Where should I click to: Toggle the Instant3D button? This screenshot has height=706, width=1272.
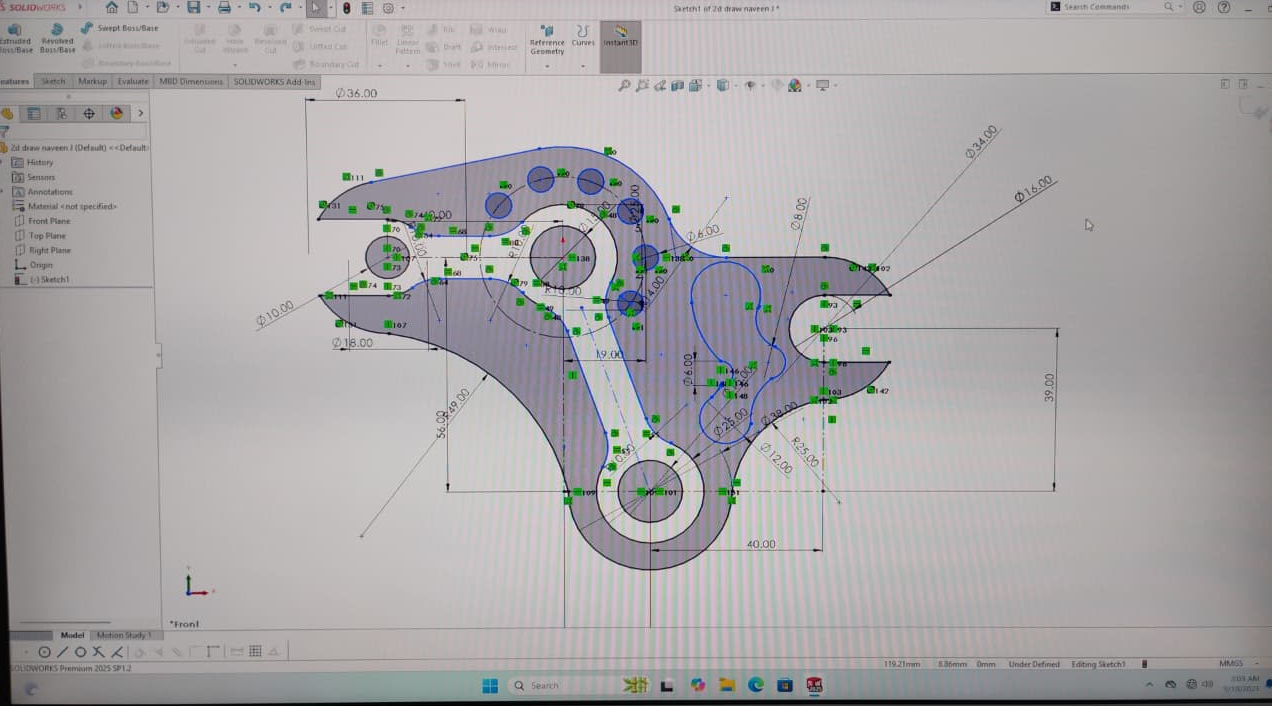point(620,40)
